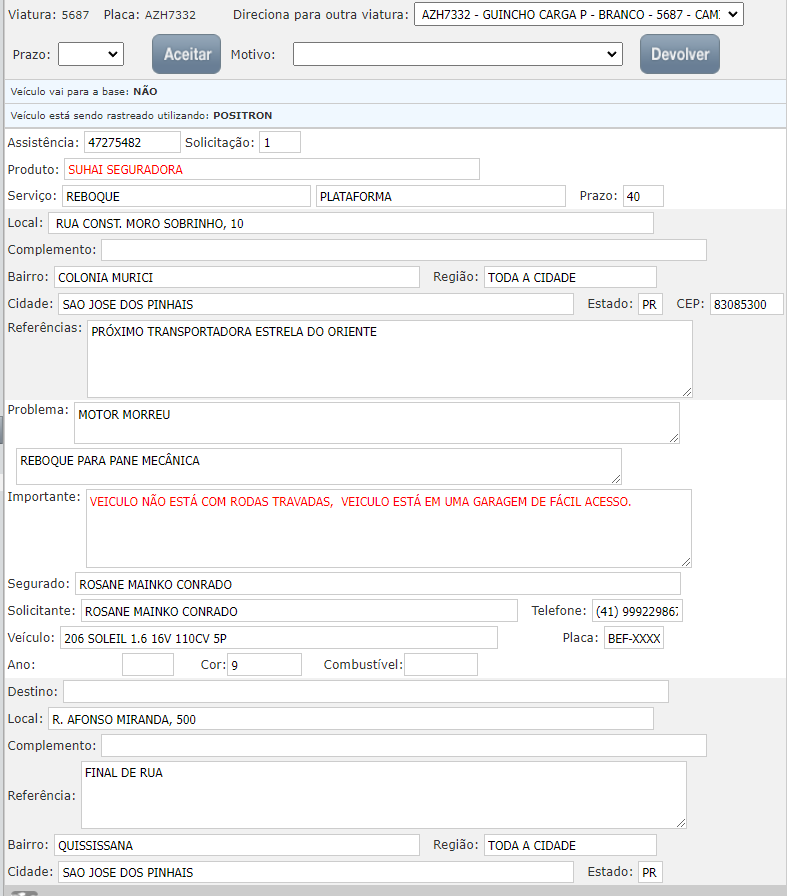Select the Produto field showing SUHAI SEGURADORA
This screenshot has width=794, height=896.
[271, 169]
